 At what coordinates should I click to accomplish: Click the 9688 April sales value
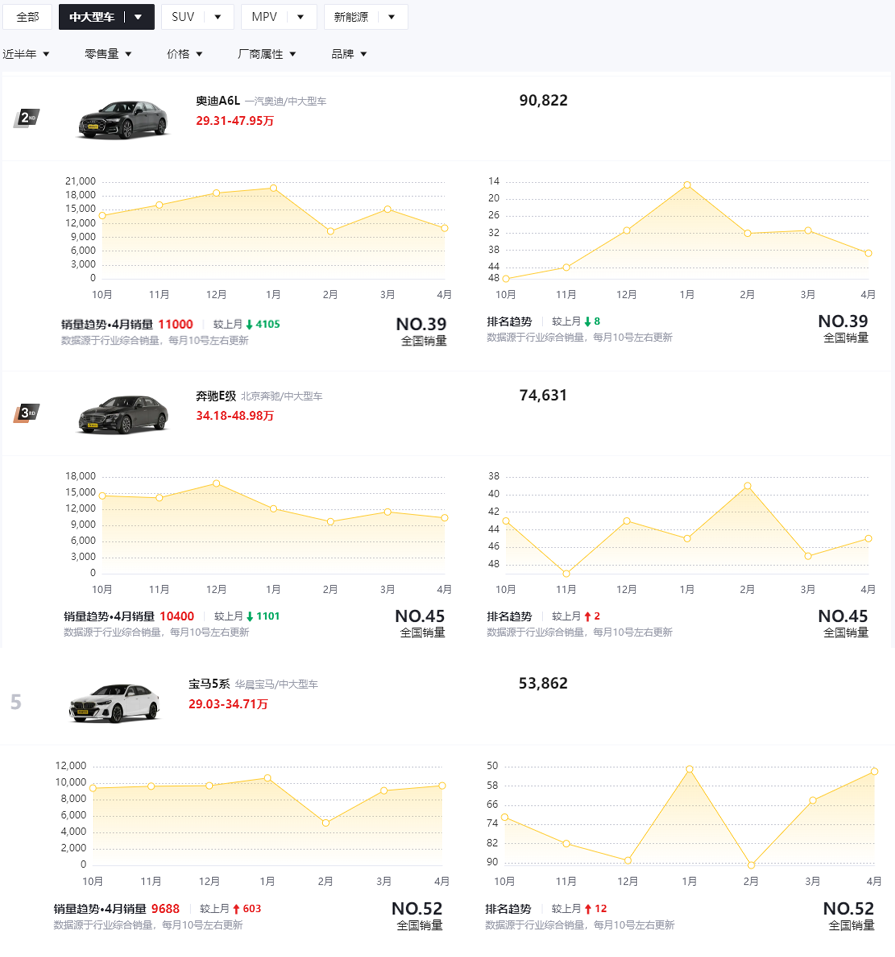point(165,909)
